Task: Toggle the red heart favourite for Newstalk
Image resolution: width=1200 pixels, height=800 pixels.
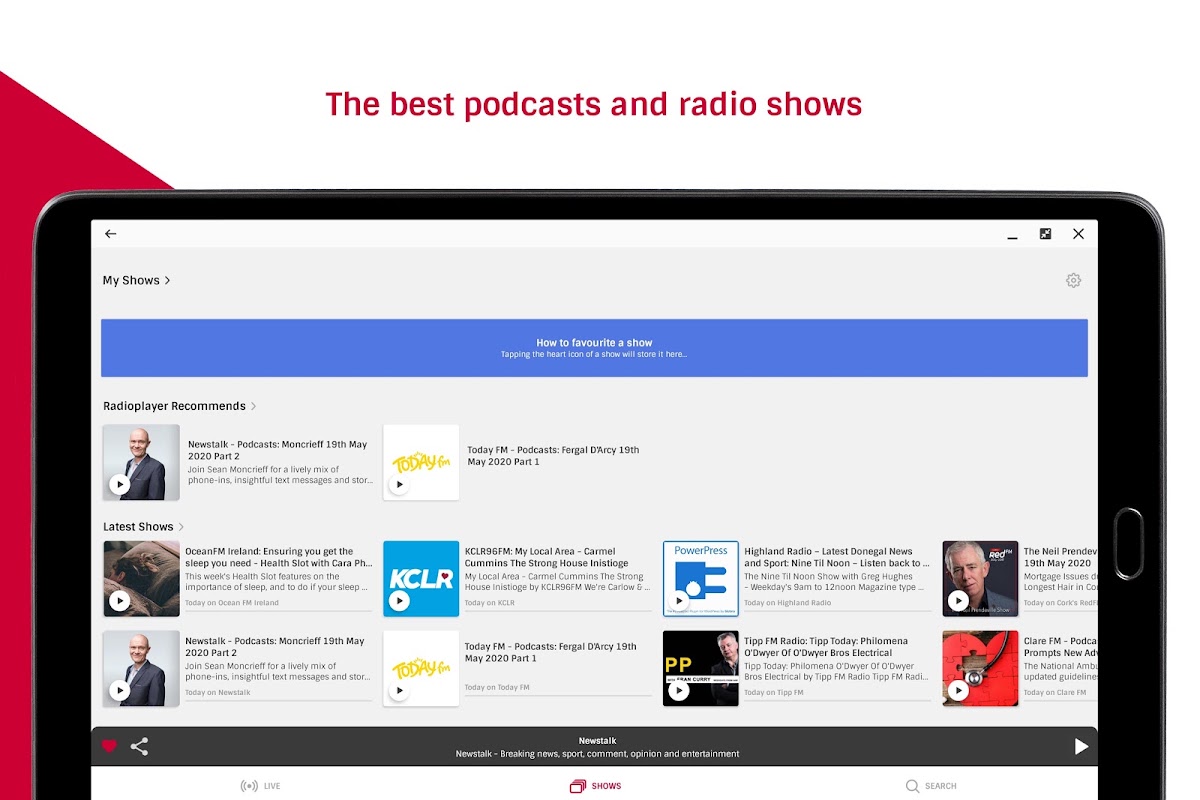Action: pyautogui.click(x=109, y=746)
